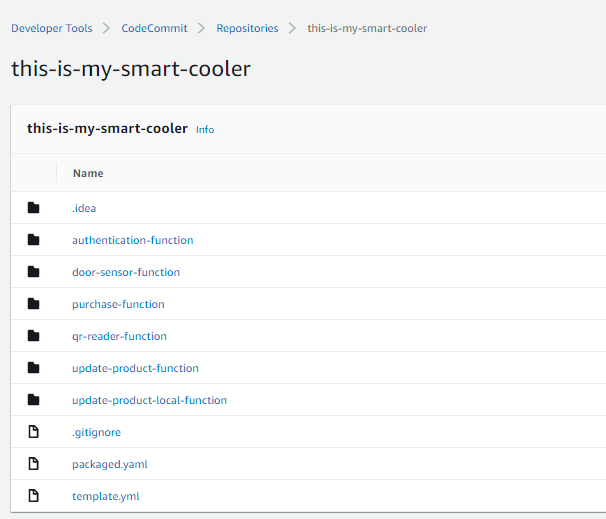Click the authentication-function folder icon
The width and height of the screenshot is (606, 519).
[x=34, y=240]
